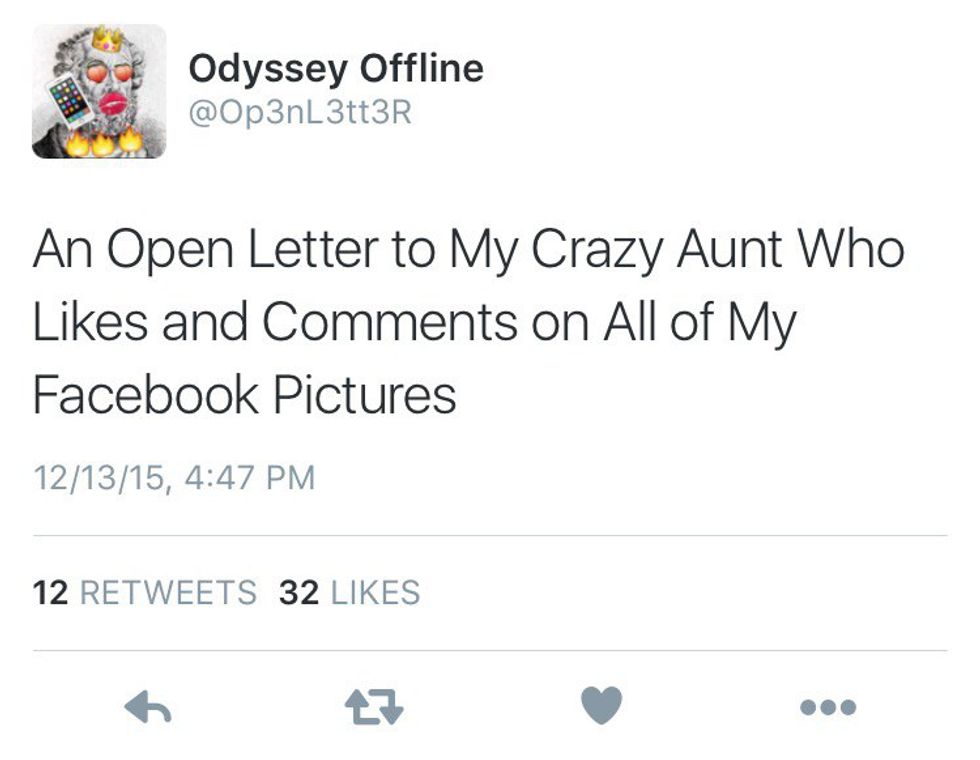Click the number 32 in like count
The image size is (980, 760).
pos(299,593)
